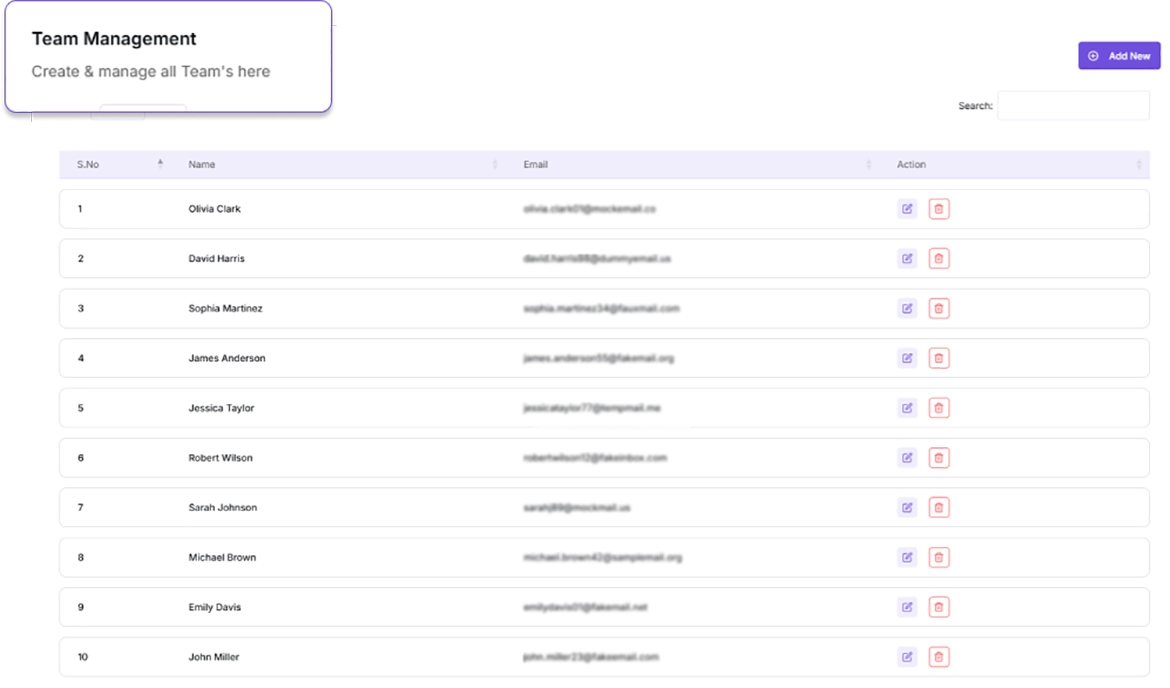The height and width of the screenshot is (688, 1170).
Task: Edit the John Miller entry
Action: (x=907, y=657)
